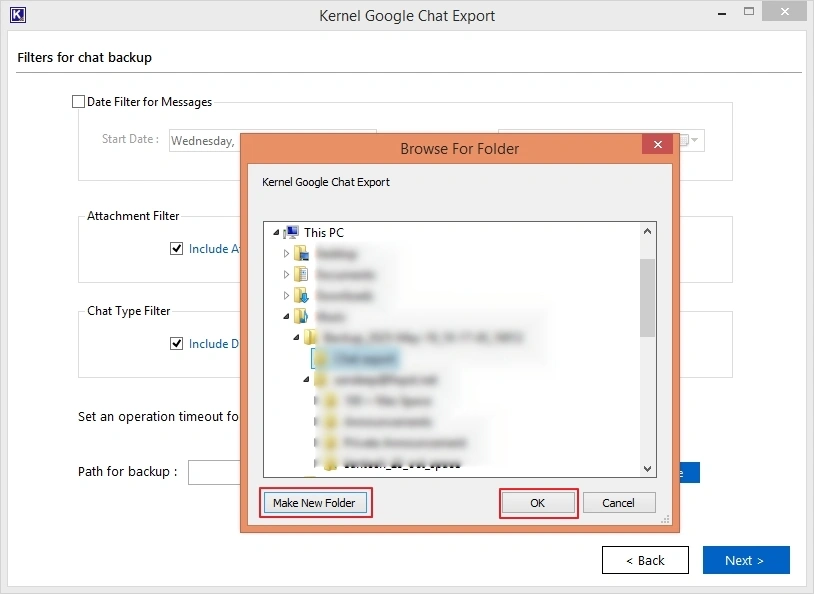
Task: Enable Date Filter for Messages checkbox
Action: click(78, 102)
